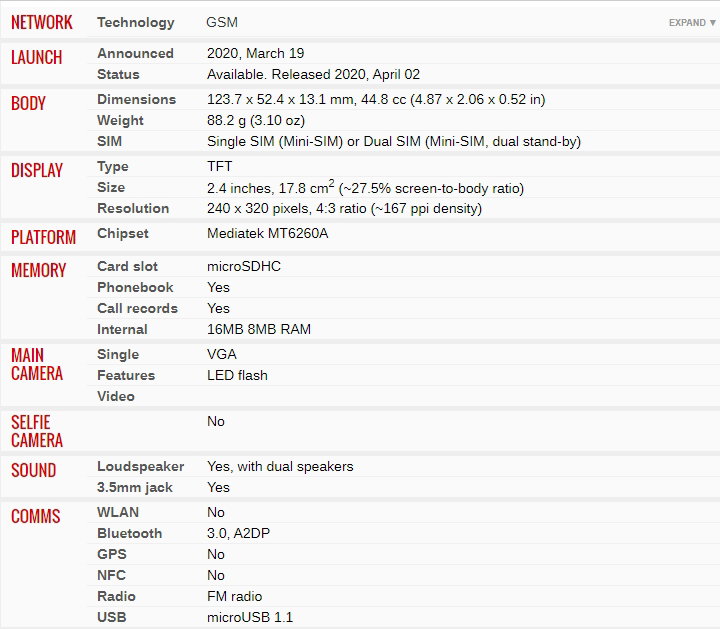Image resolution: width=720 pixels, height=629 pixels.
Task: Click the Resolution label under Display
Action: click(x=133, y=208)
